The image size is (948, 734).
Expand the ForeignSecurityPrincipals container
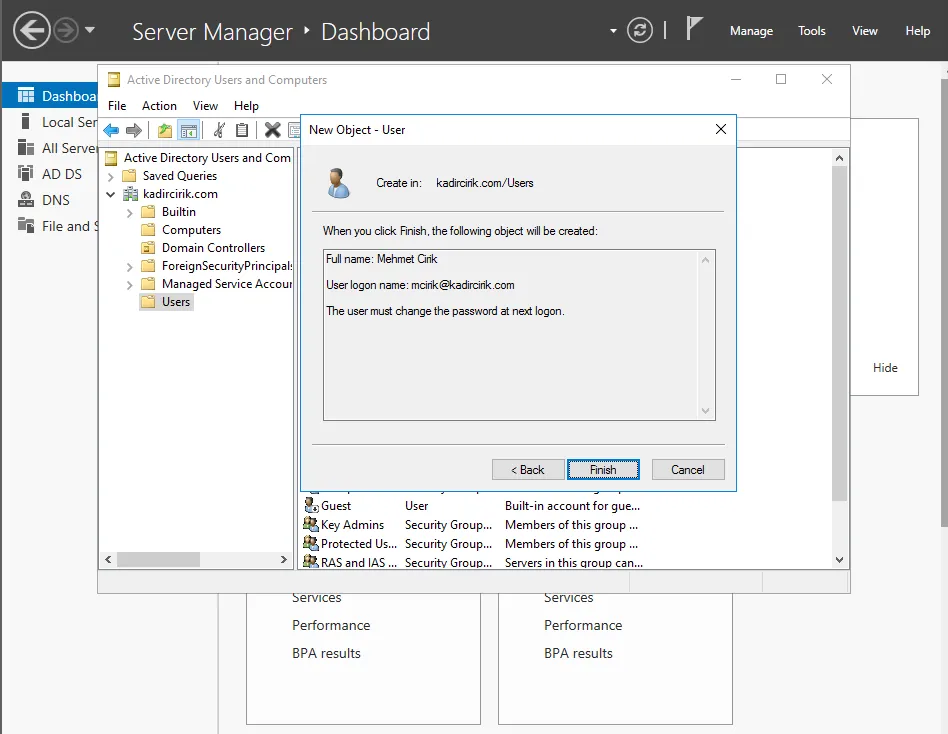(x=129, y=267)
